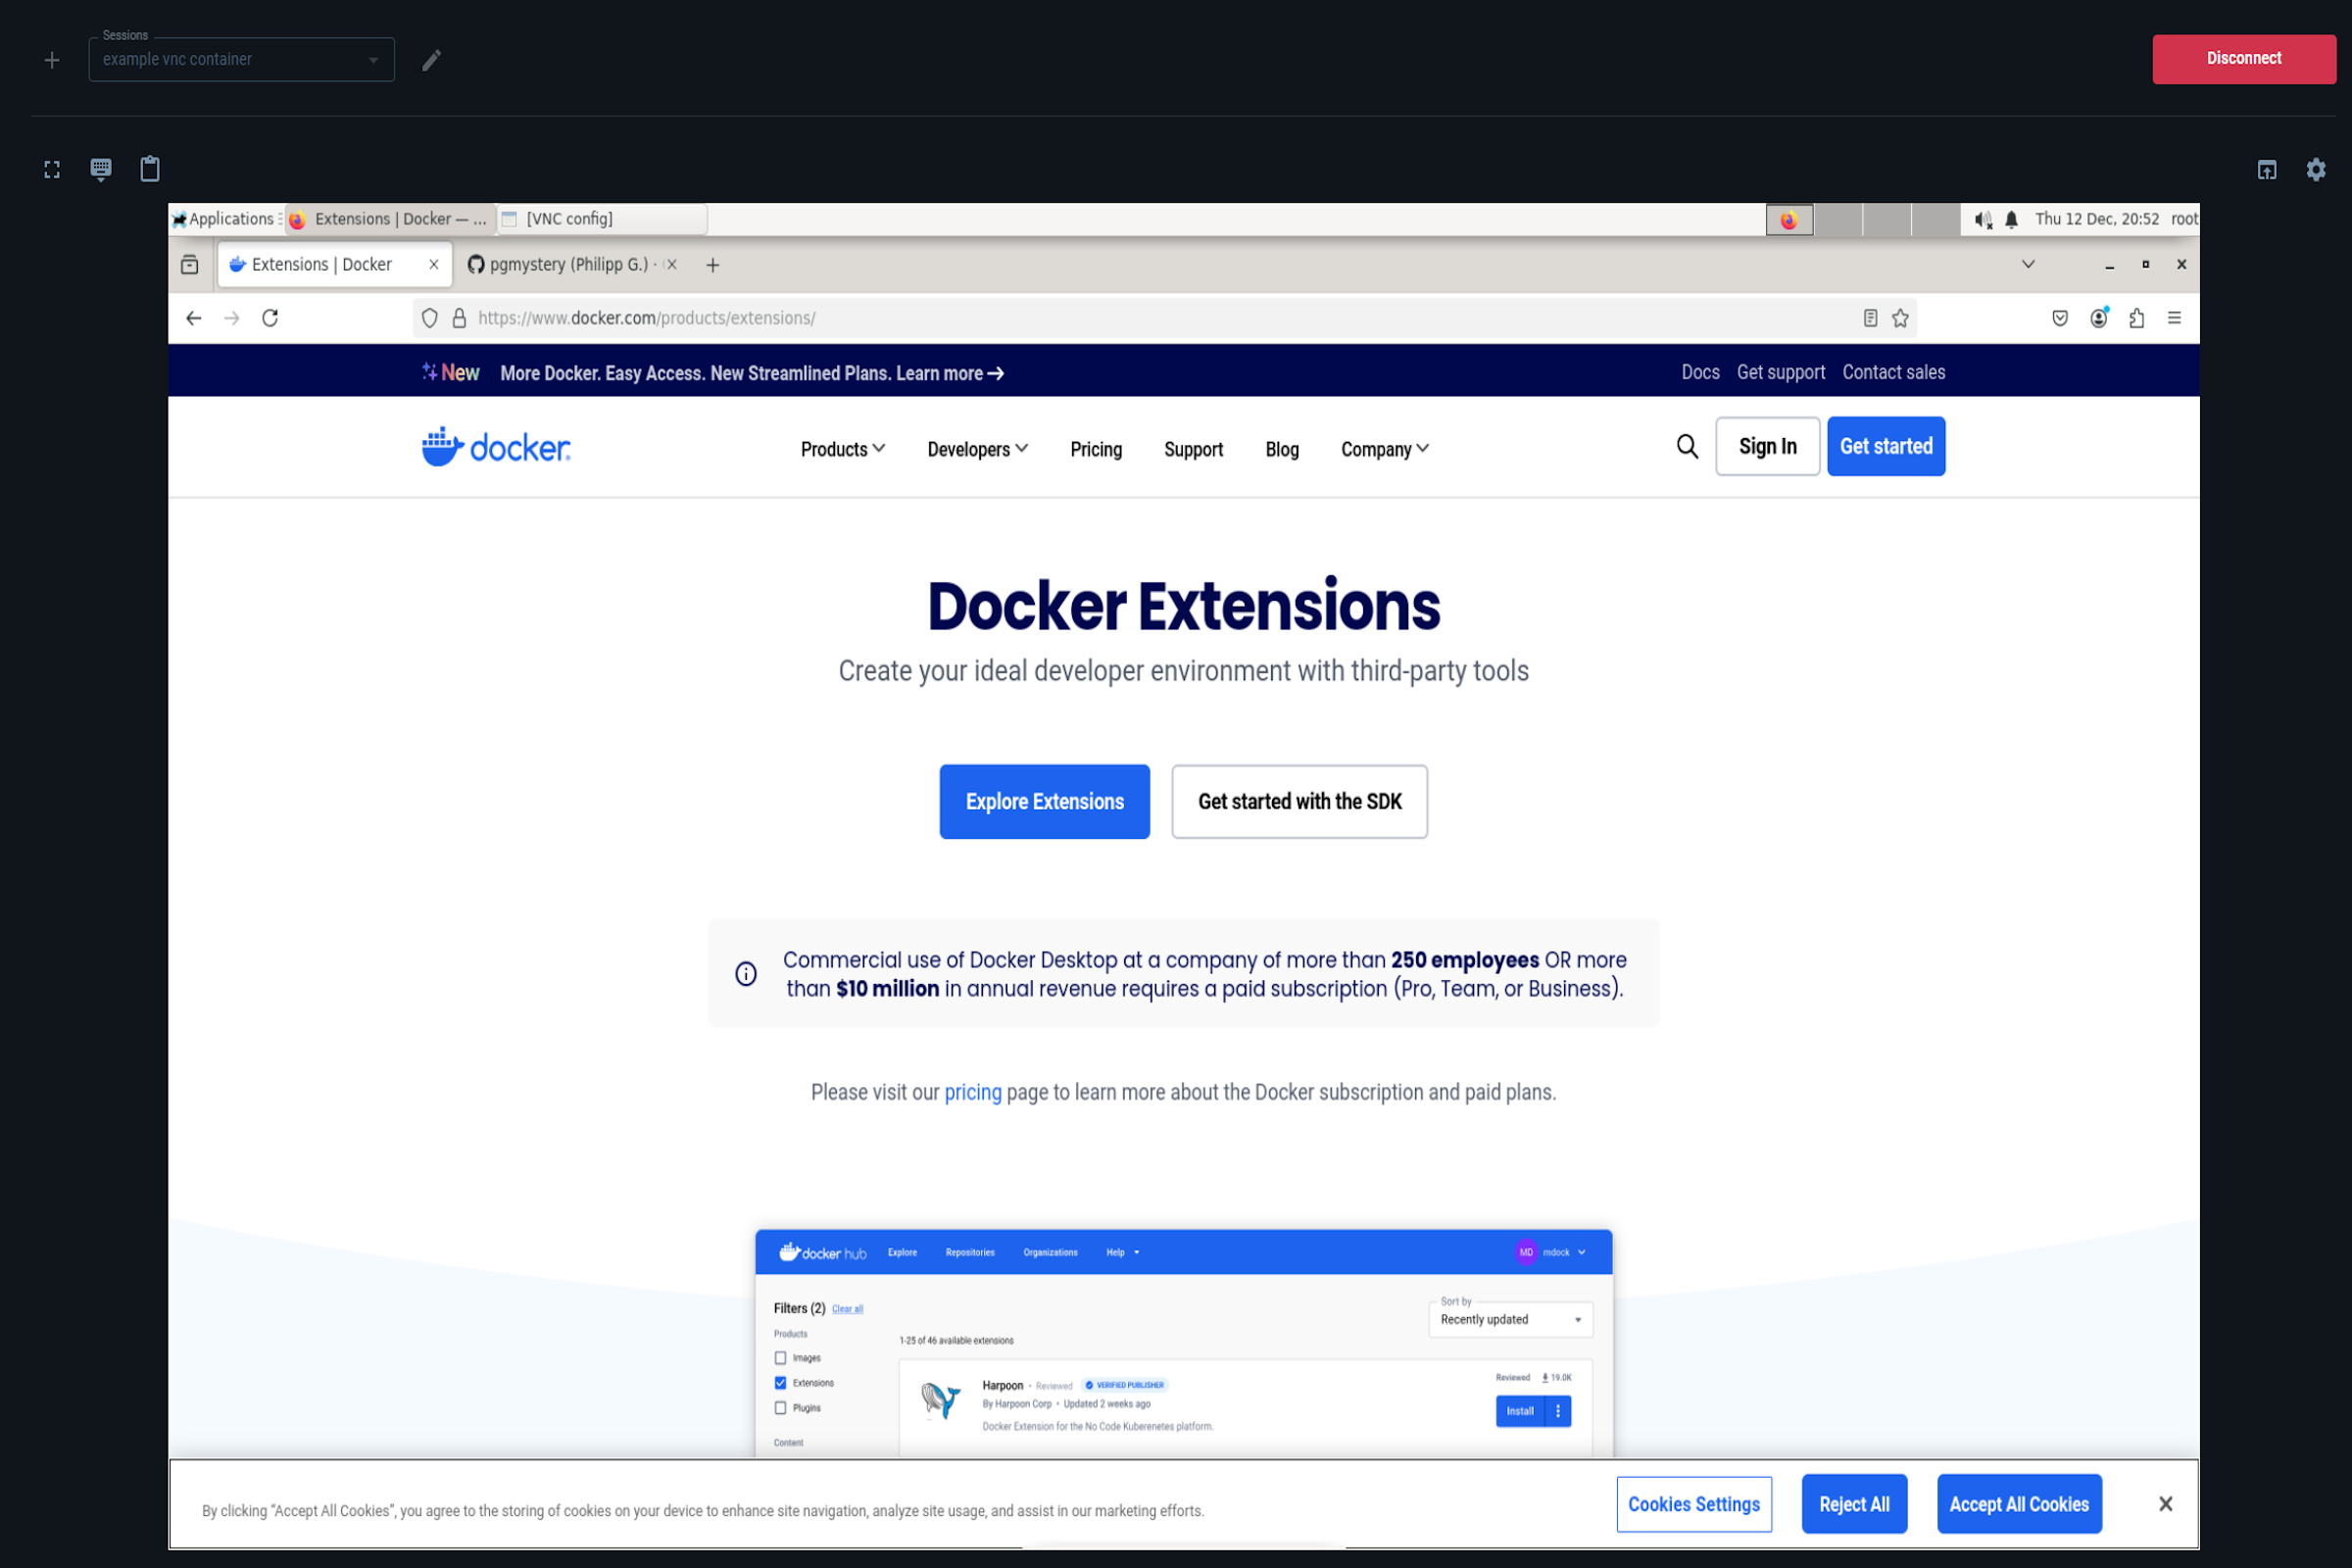The height and width of the screenshot is (1568, 2352).
Task: Open Firefox hamburger menu icon
Action: pos(2174,318)
